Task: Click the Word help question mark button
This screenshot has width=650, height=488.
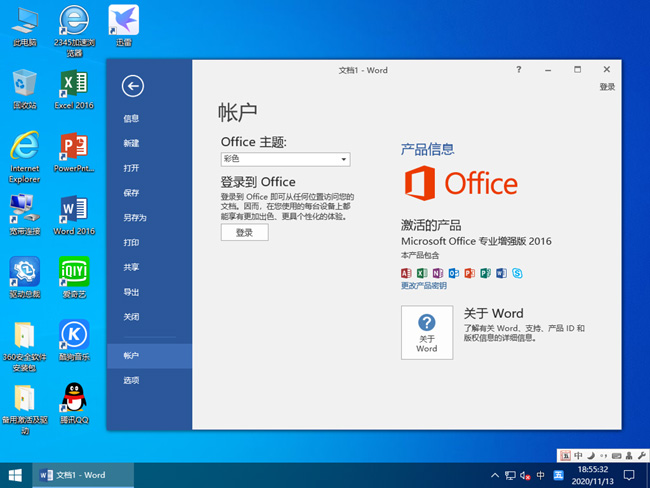Action: (519, 69)
